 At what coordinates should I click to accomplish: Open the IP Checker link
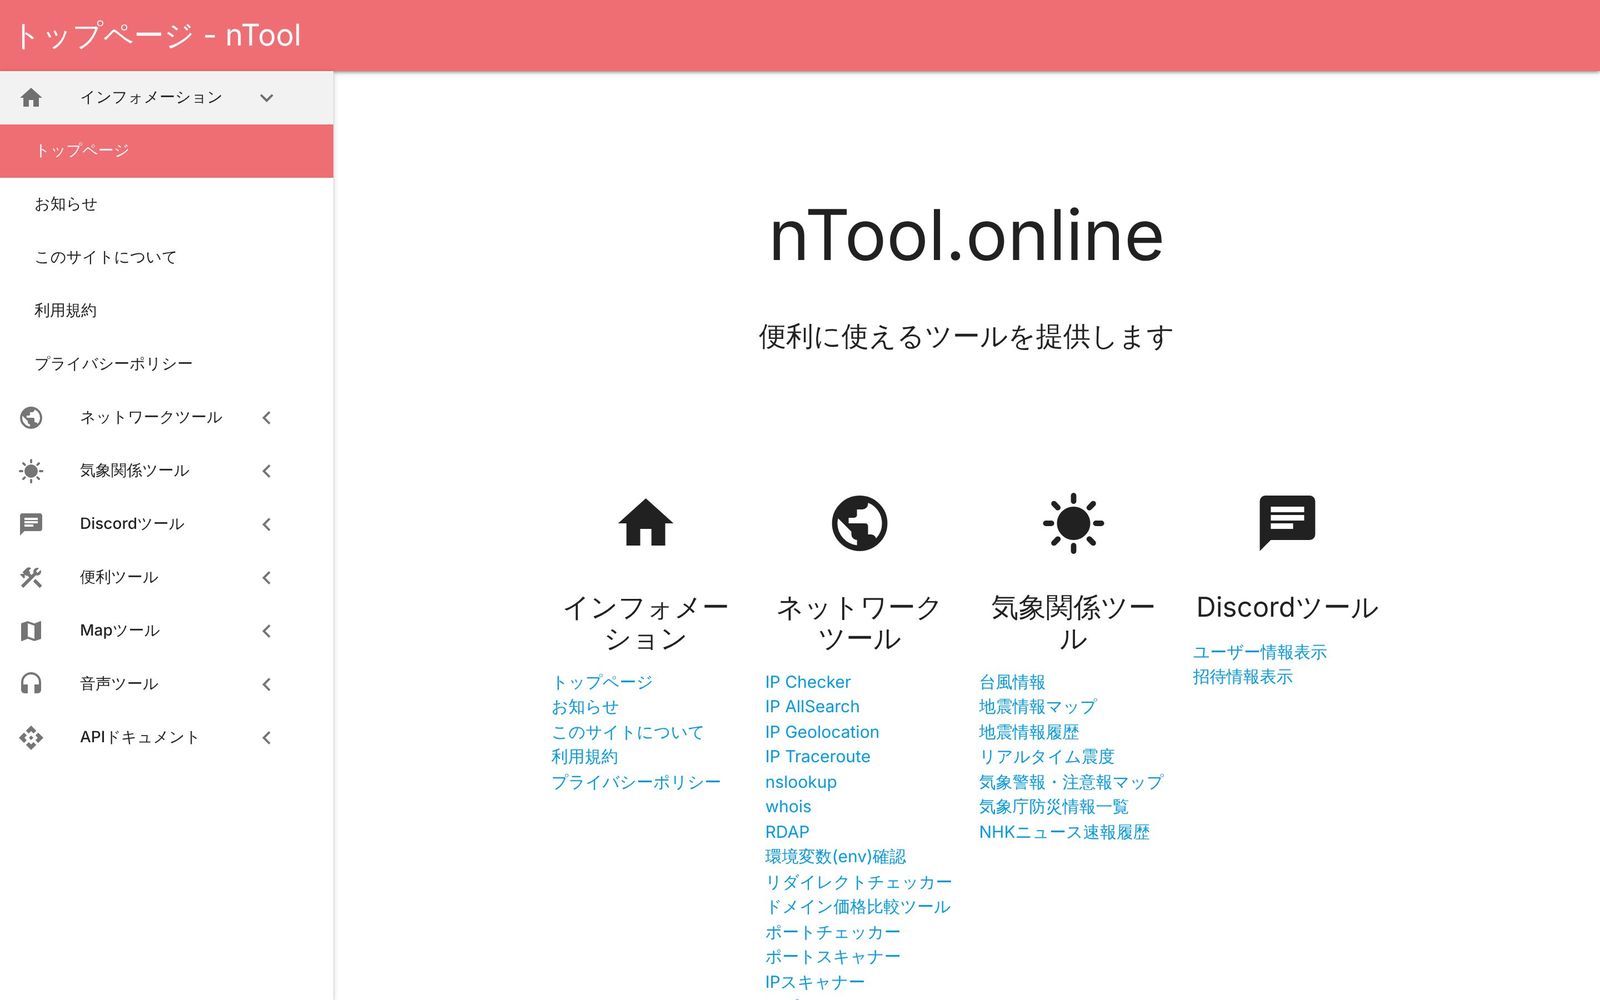pyautogui.click(x=808, y=682)
